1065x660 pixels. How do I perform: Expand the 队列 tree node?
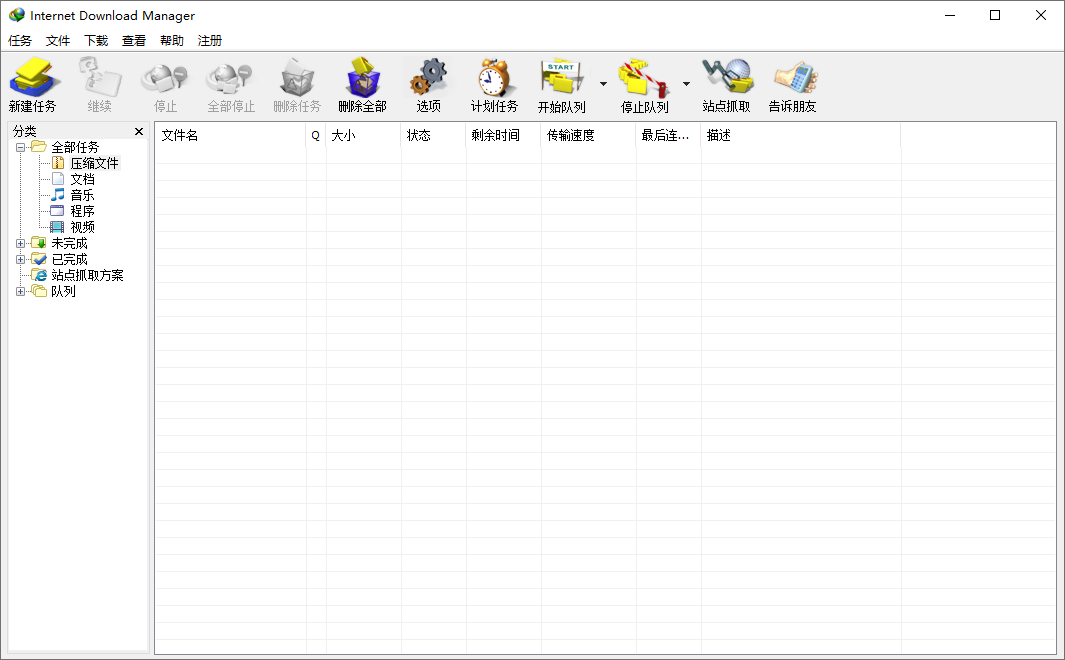pyautogui.click(x=20, y=291)
